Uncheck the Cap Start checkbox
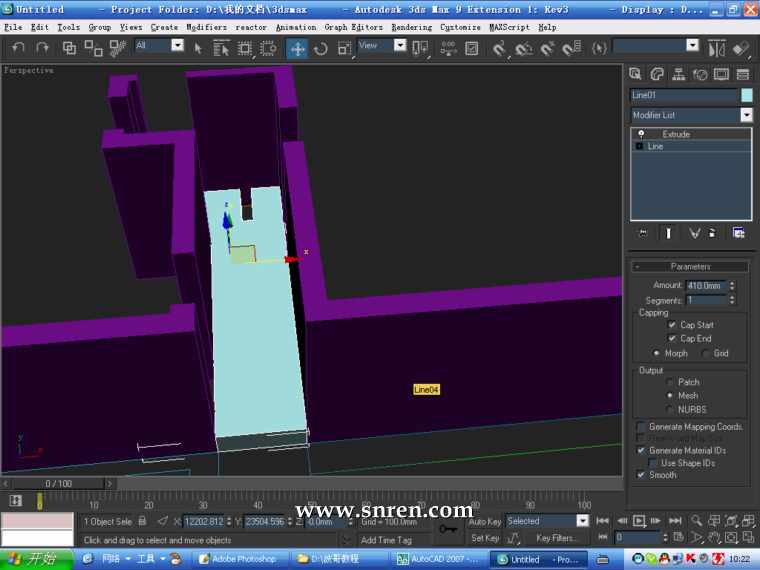760x570 pixels. [x=672, y=325]
